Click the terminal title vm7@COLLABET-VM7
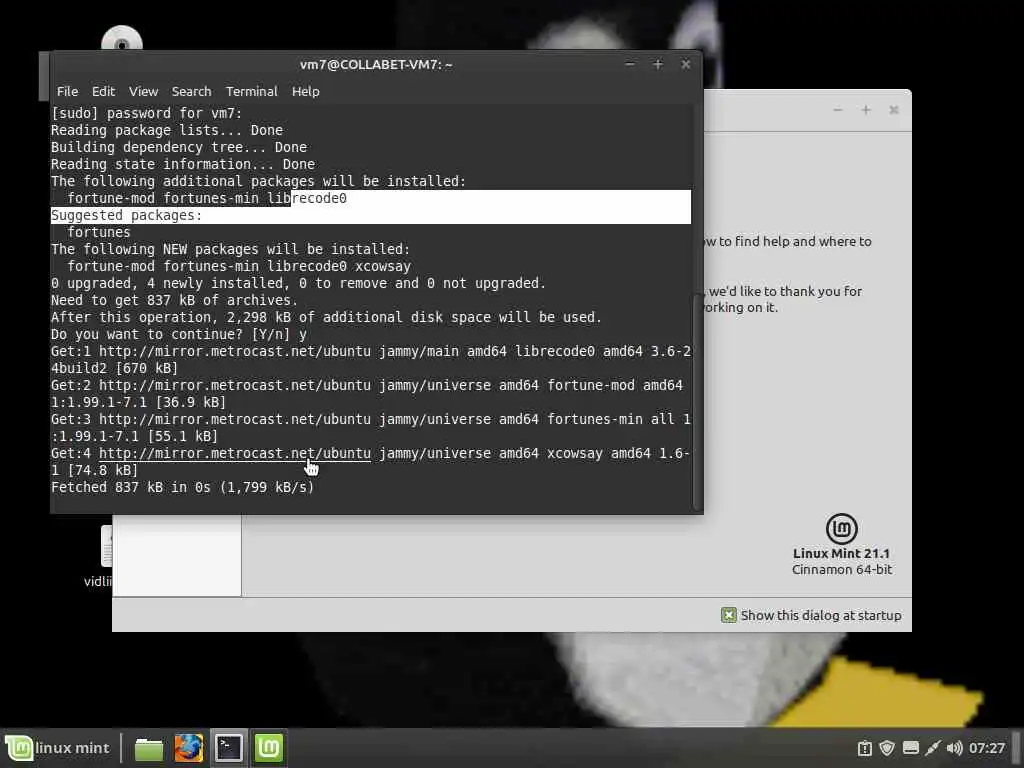Image resolution: width=1024 pixels, height=768 pixels. 376,65
